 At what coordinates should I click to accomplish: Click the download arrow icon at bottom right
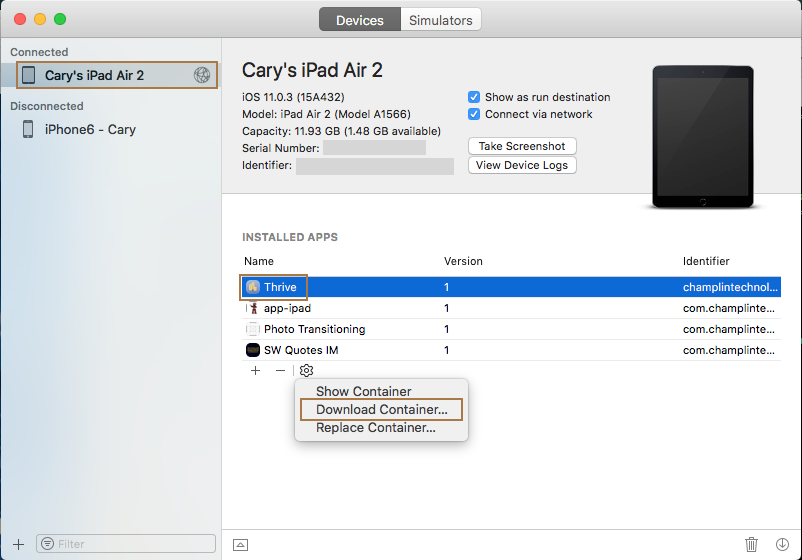(782, 544)
